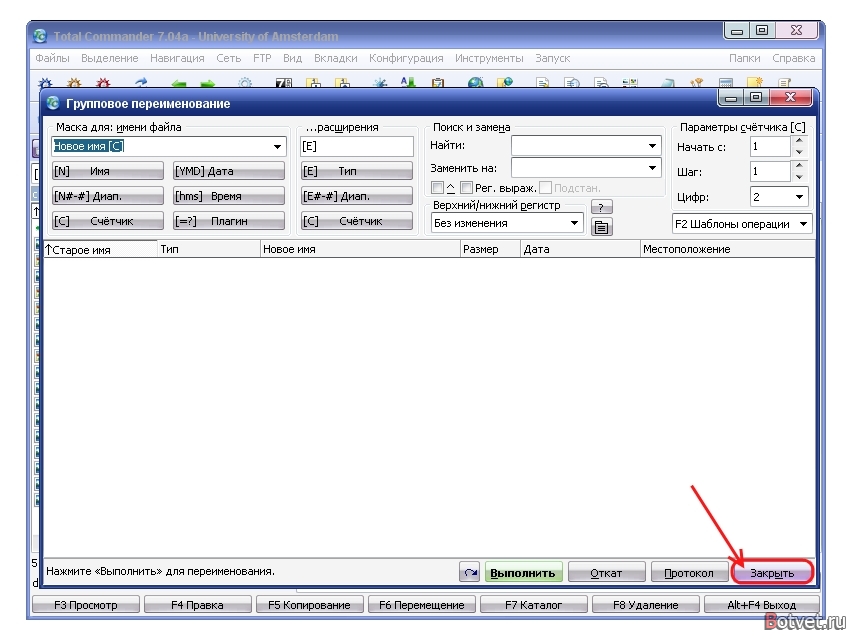Decrease the Начать с counter value
854x639 pixels.
click(799, 151)
